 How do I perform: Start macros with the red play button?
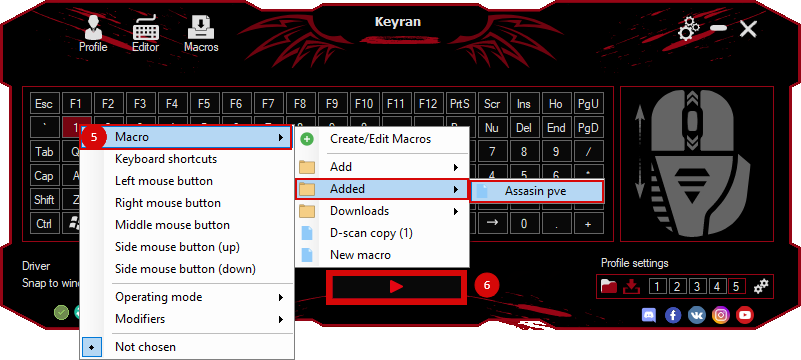396,287
